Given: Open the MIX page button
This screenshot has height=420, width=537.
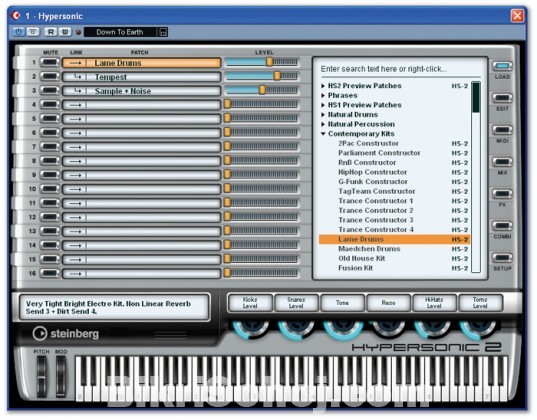Looking at the screenshot, I should click(502, 162).
